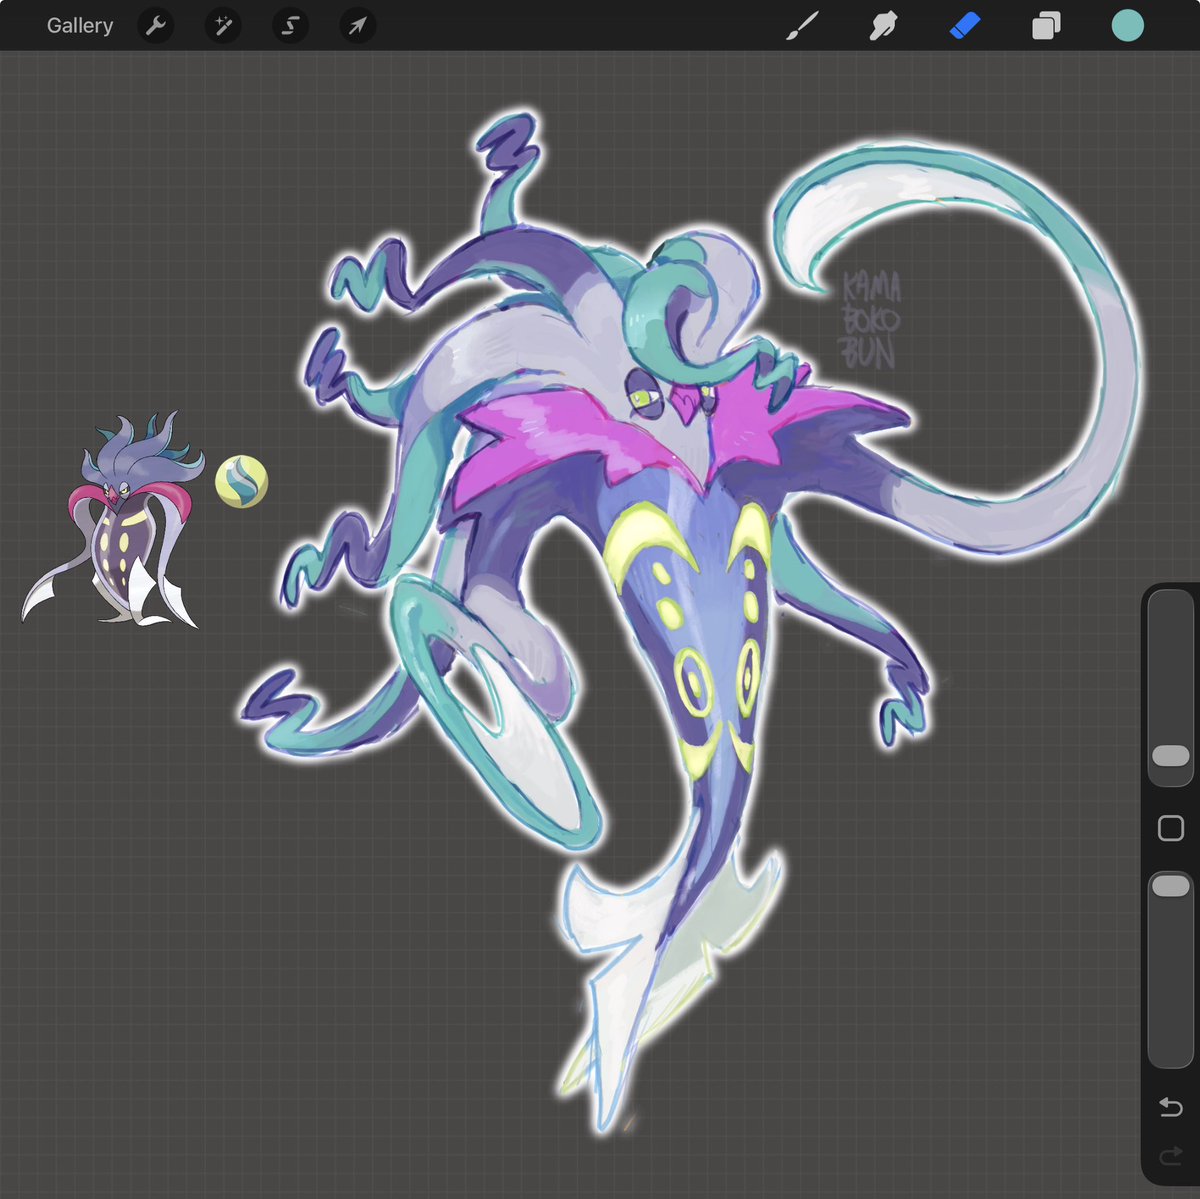1200x1199 pixels.
Task: Select the Smudge tool
Action: (x=883, y=26)
